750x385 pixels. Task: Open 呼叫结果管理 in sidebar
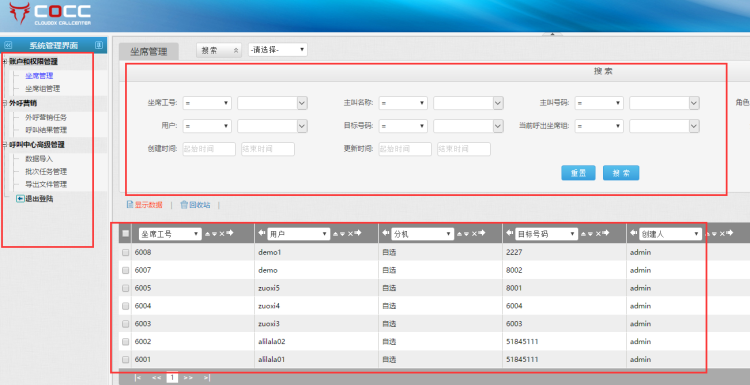tap(46, 130)
